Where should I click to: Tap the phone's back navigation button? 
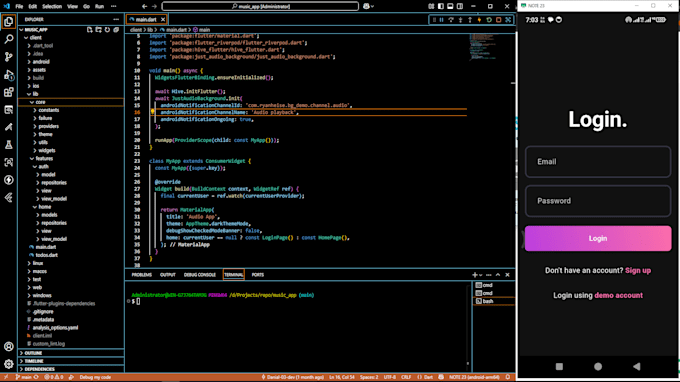point(636,366)
